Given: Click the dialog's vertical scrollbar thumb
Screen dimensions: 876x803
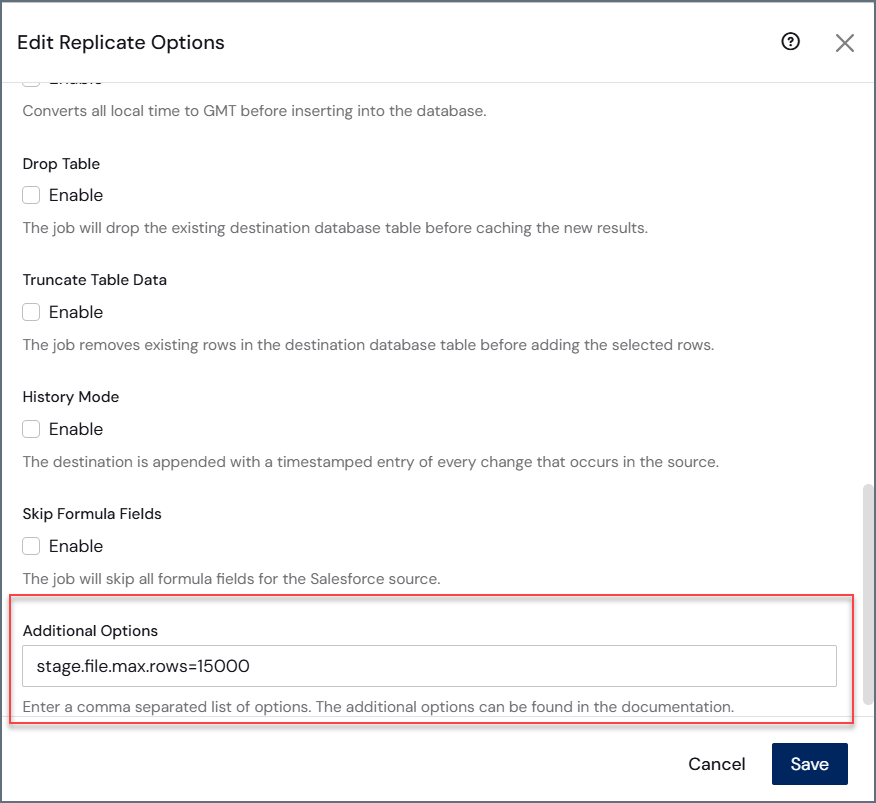Looking at the screenshot, I should pos(868,595).
